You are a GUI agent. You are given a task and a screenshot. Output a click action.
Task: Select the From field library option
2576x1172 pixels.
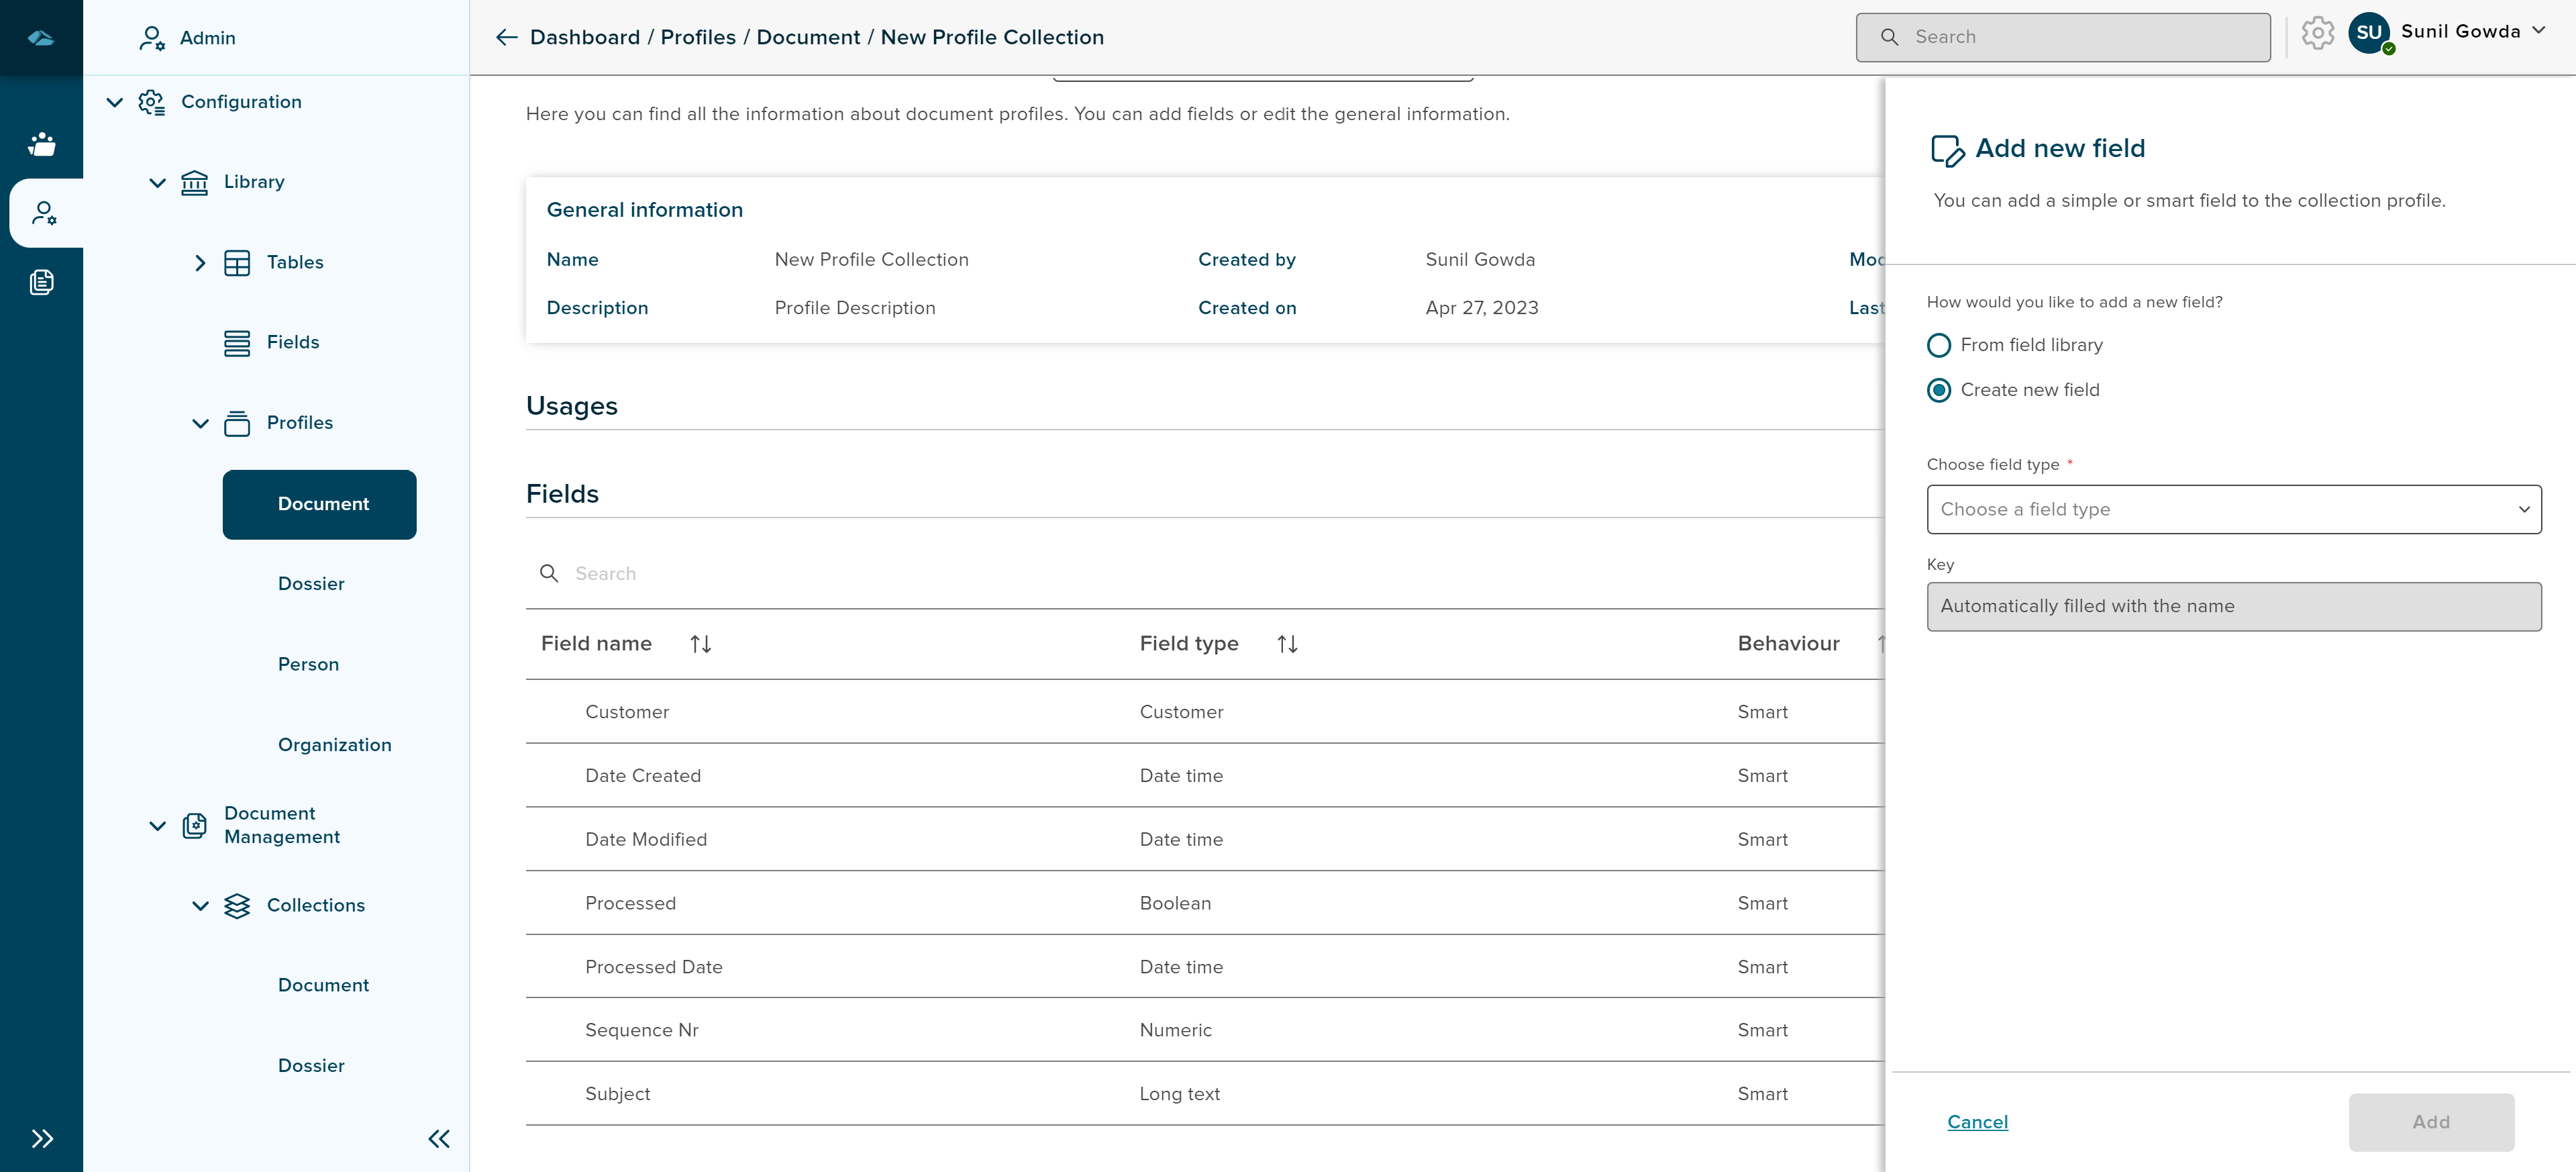1939,345
